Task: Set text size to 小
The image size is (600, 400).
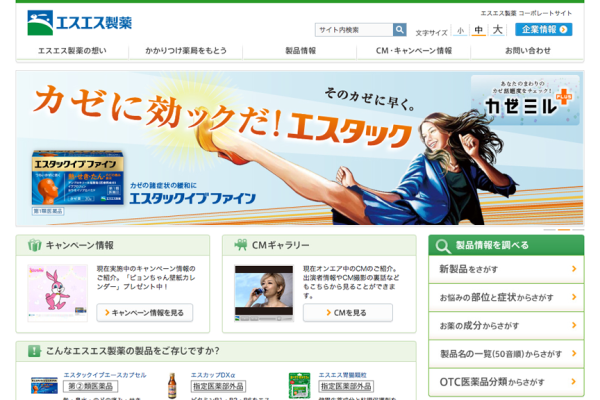Action: 460,30
